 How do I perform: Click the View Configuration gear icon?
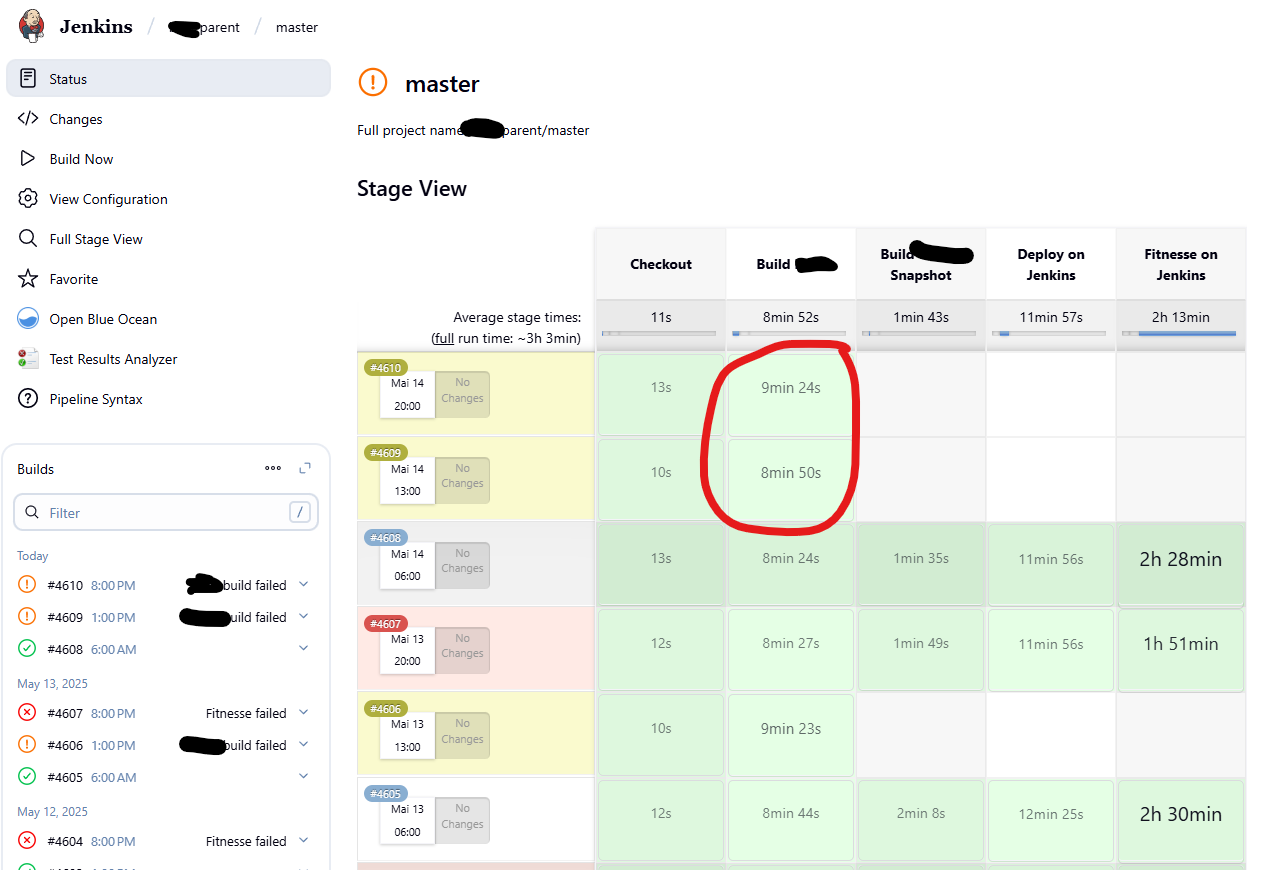pos(28,199)
